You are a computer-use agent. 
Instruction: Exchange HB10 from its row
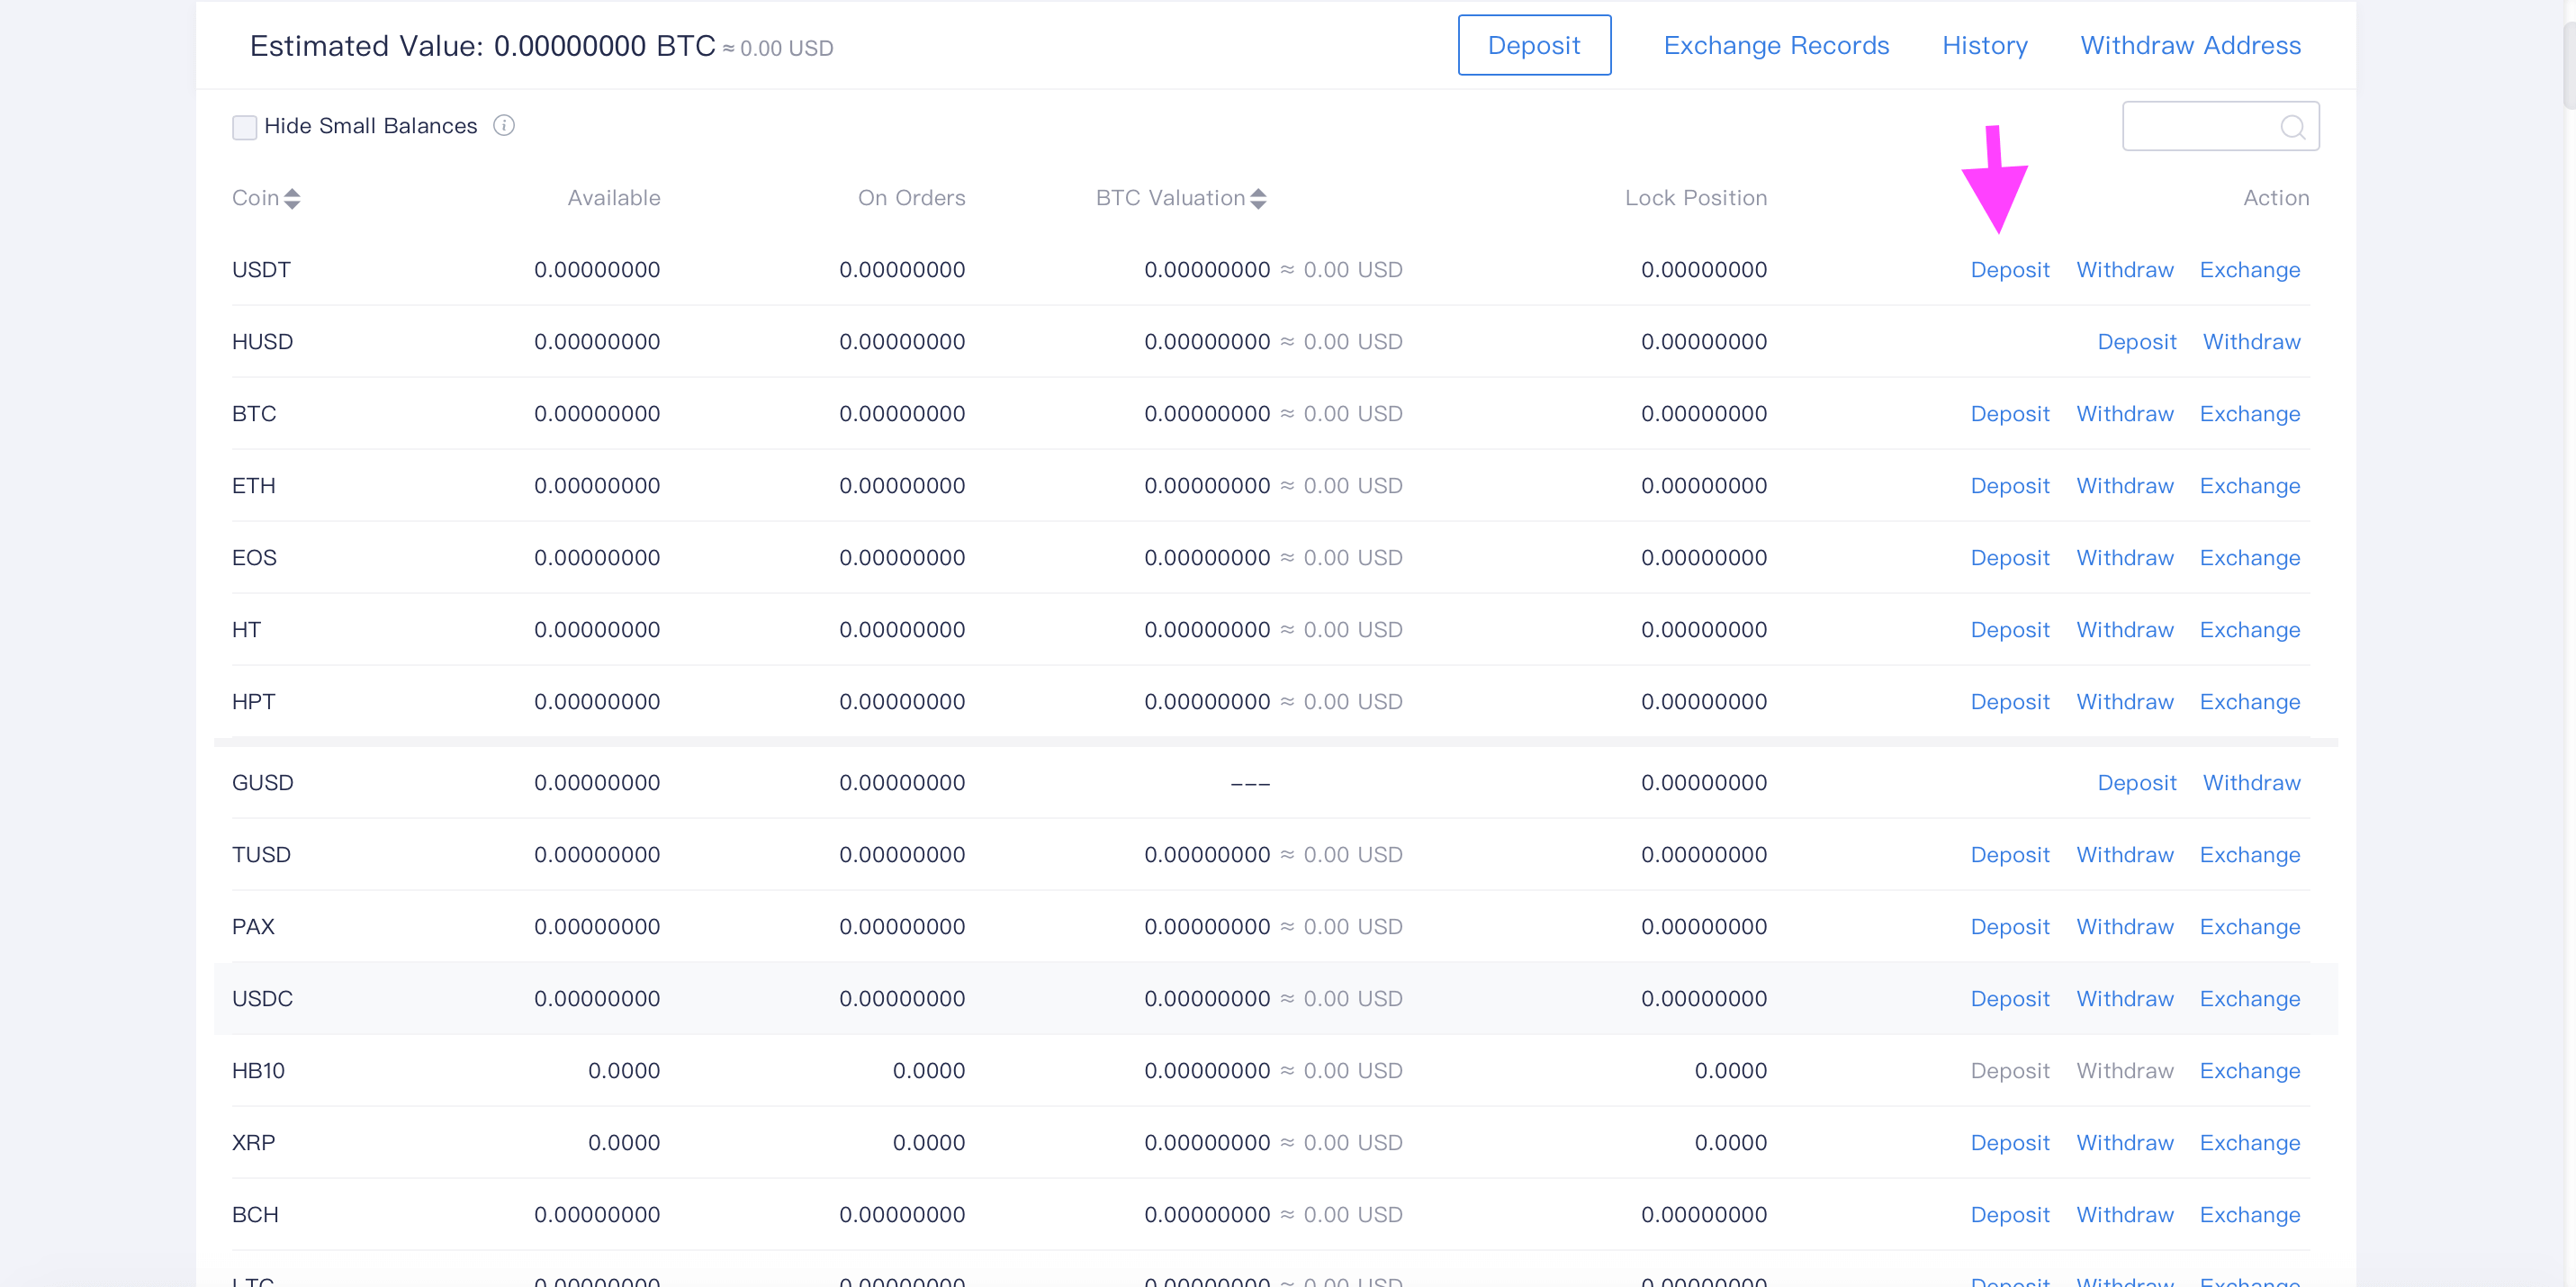pyautogui.click(x=2249, y=1071)
